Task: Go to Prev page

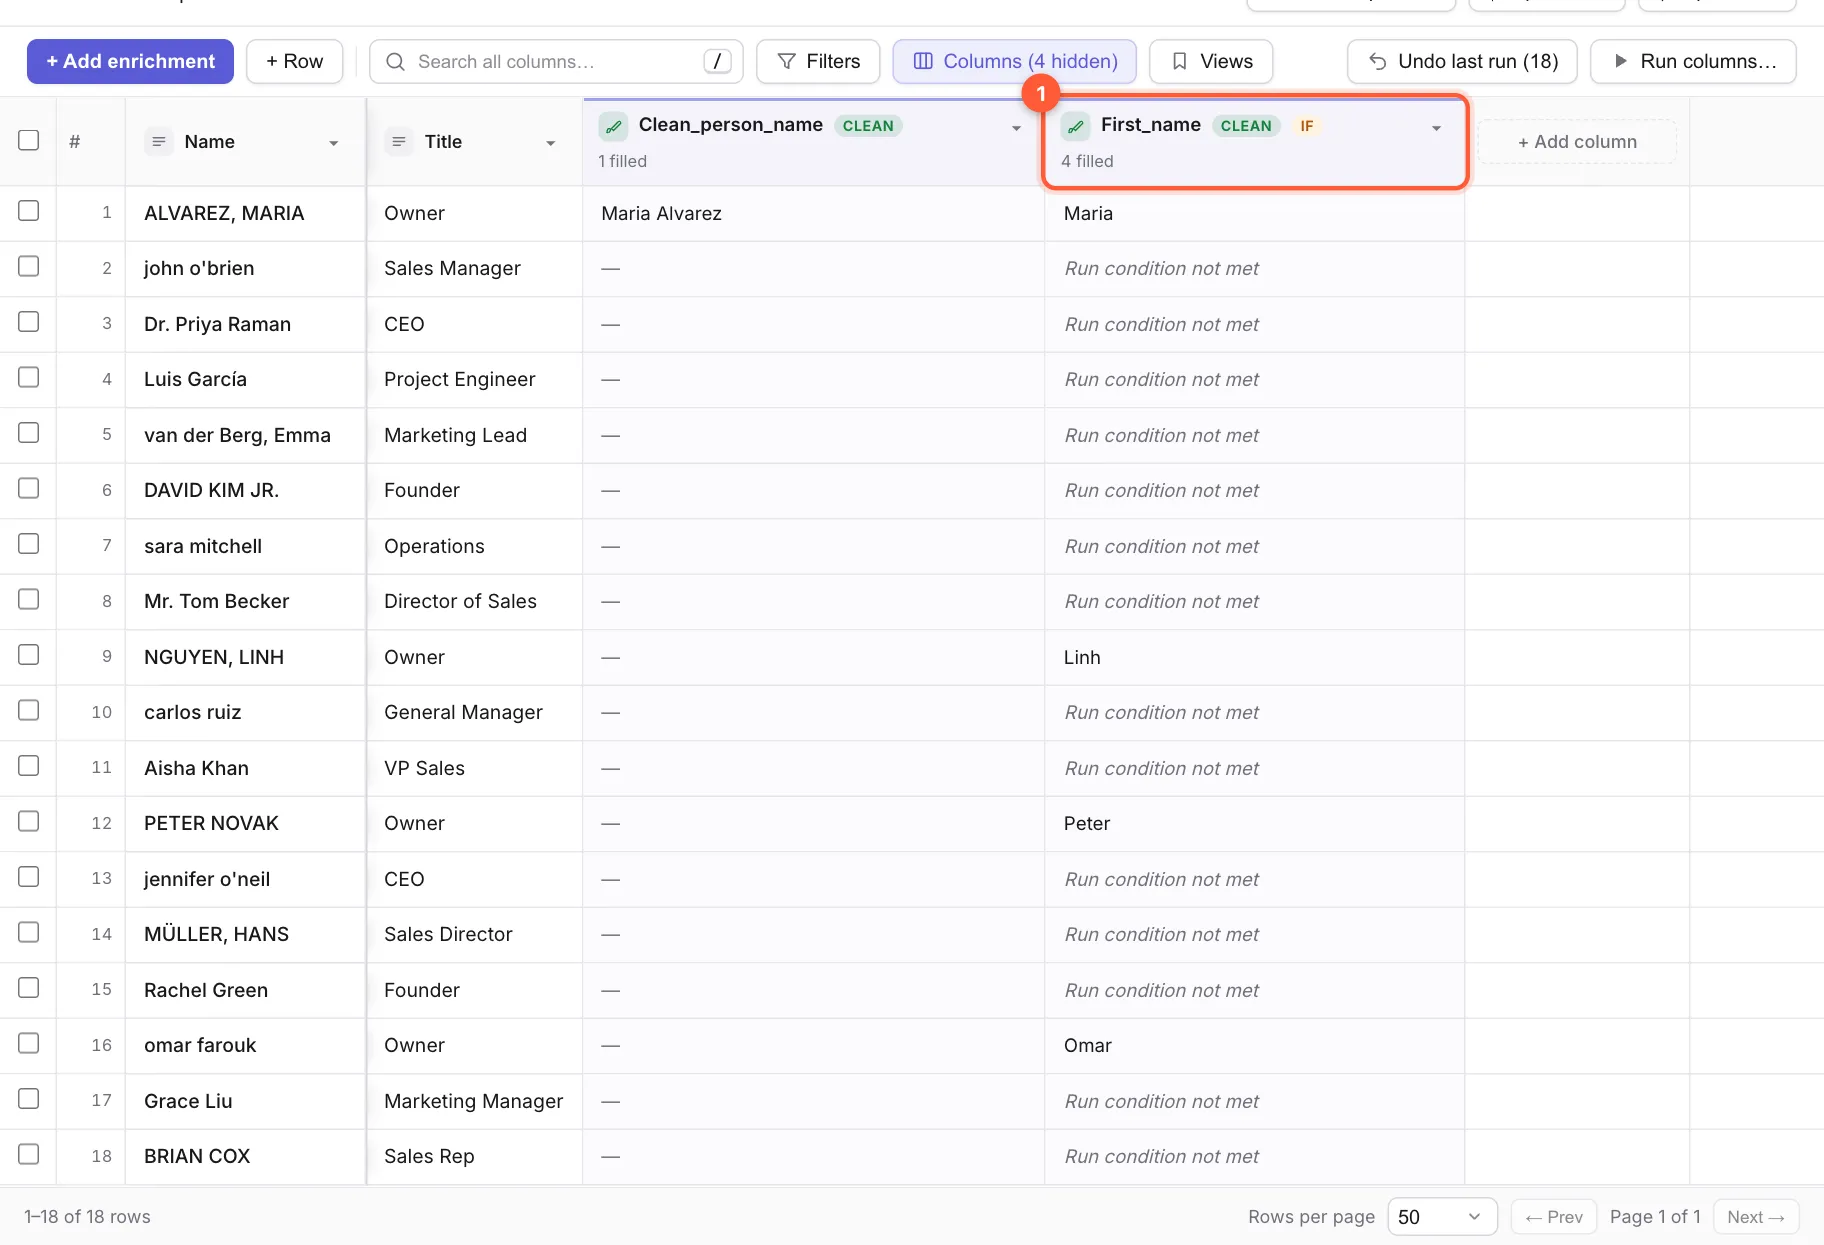Action: [1554, 1217]
